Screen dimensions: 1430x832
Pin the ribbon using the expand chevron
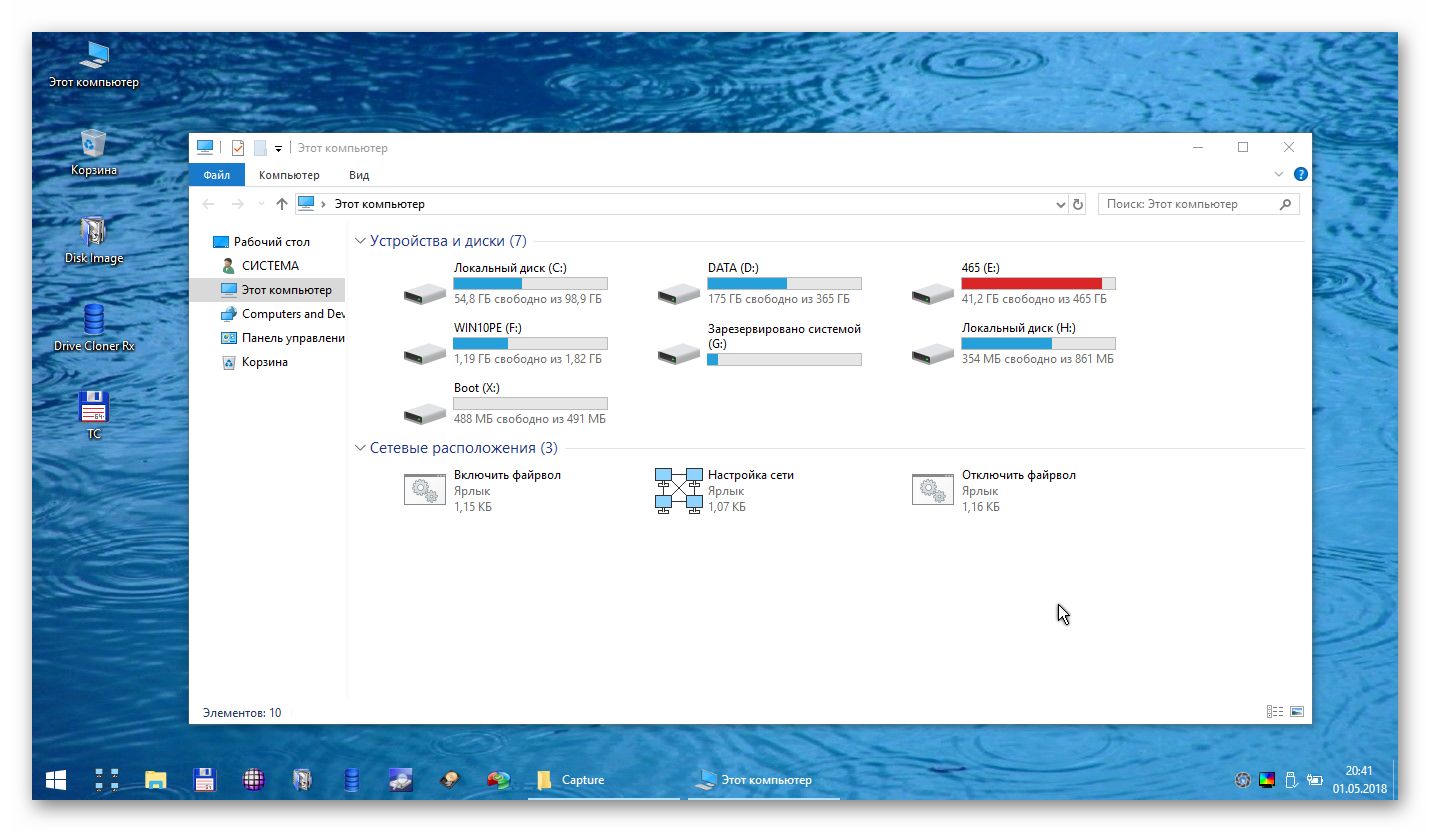pos(1277,173)
